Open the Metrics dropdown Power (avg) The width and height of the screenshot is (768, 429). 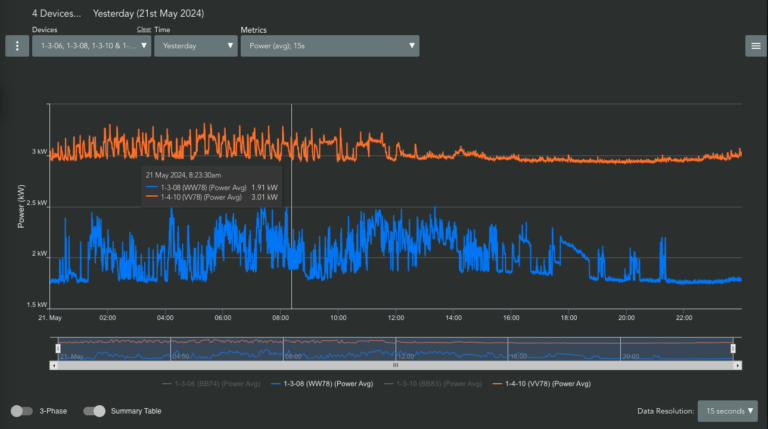pyautogui.click(x=330, y=46)
